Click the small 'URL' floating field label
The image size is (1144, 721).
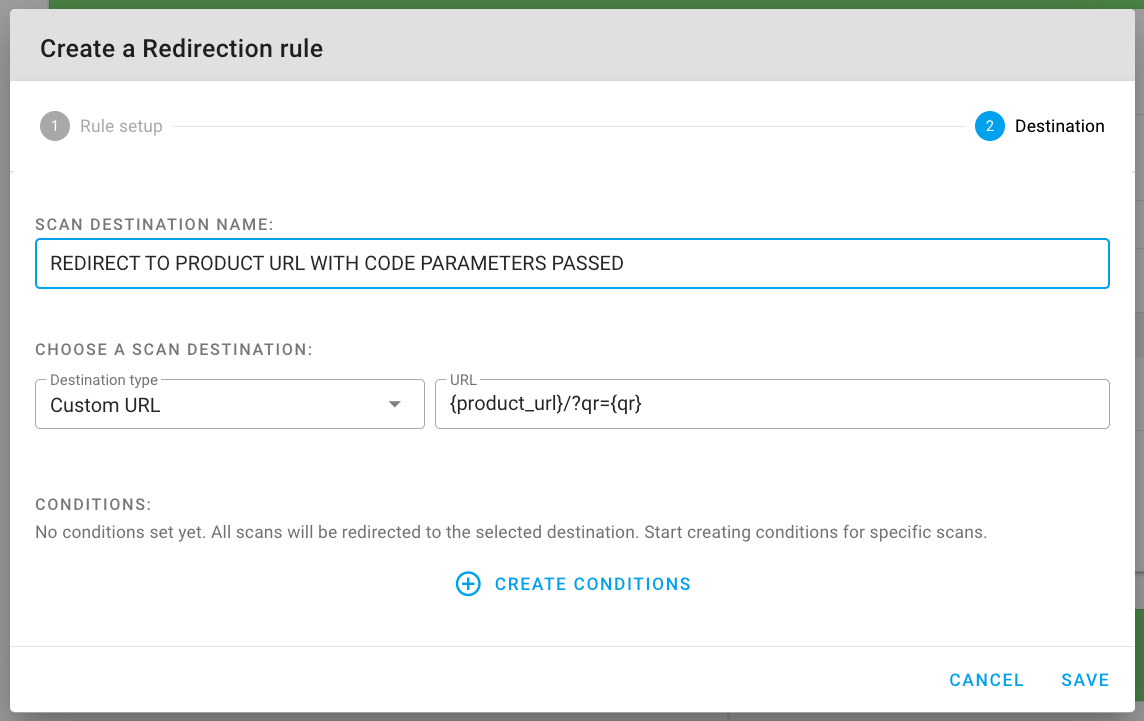pos(463,381)
